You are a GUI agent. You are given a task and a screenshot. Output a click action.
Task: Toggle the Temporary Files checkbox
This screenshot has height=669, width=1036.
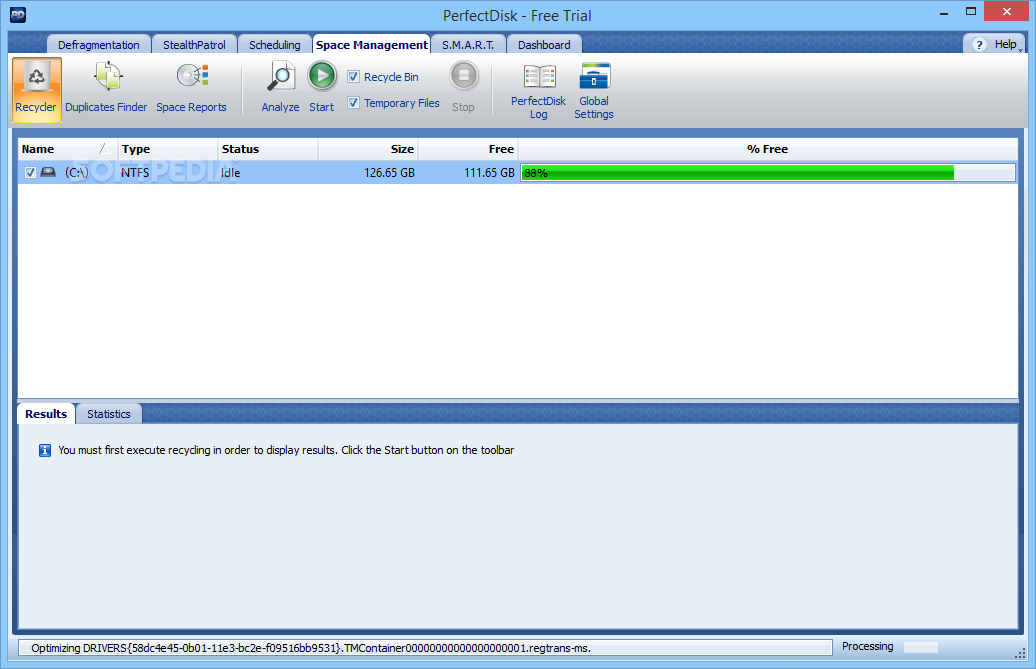pyautogui.click(x=353, y=102)
